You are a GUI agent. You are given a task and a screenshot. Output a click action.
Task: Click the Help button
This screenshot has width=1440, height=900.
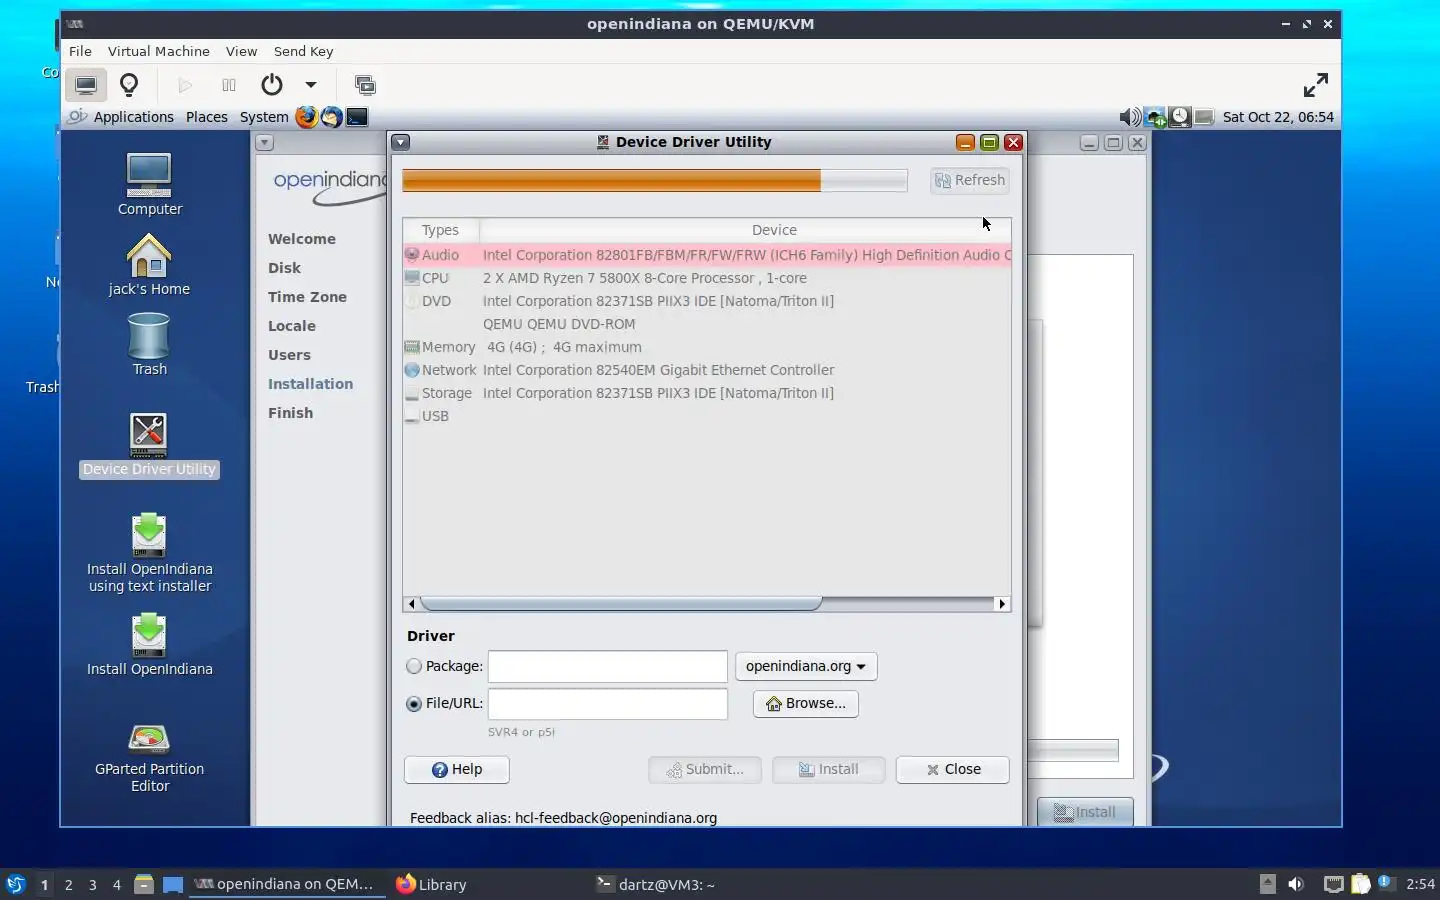point(457,770)
